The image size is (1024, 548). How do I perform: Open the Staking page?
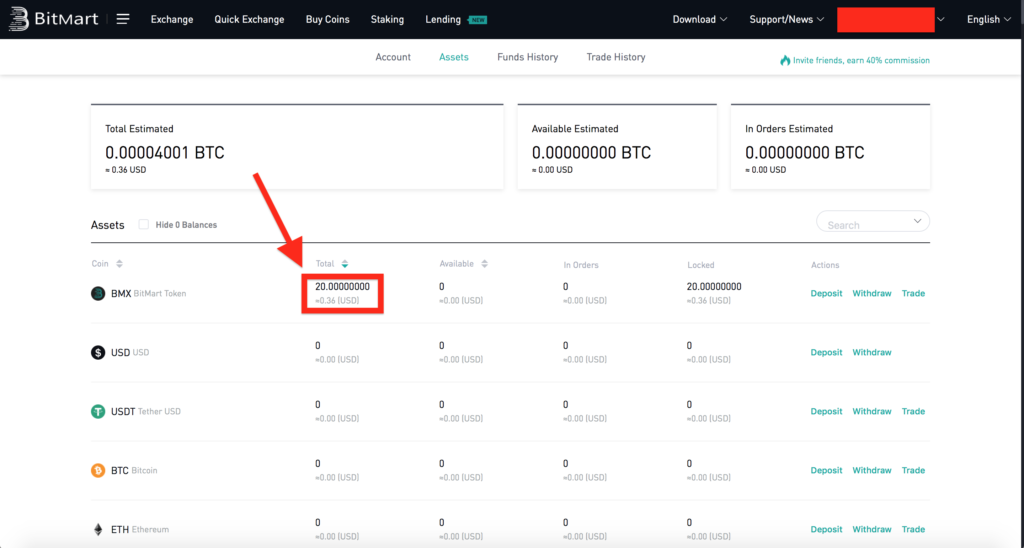point(387,20)
